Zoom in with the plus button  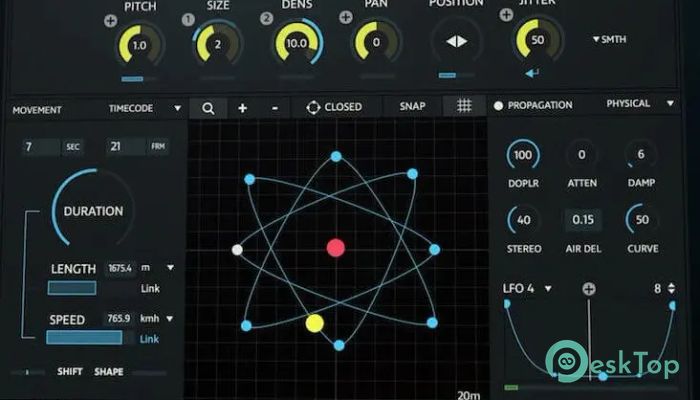(242, 108)
